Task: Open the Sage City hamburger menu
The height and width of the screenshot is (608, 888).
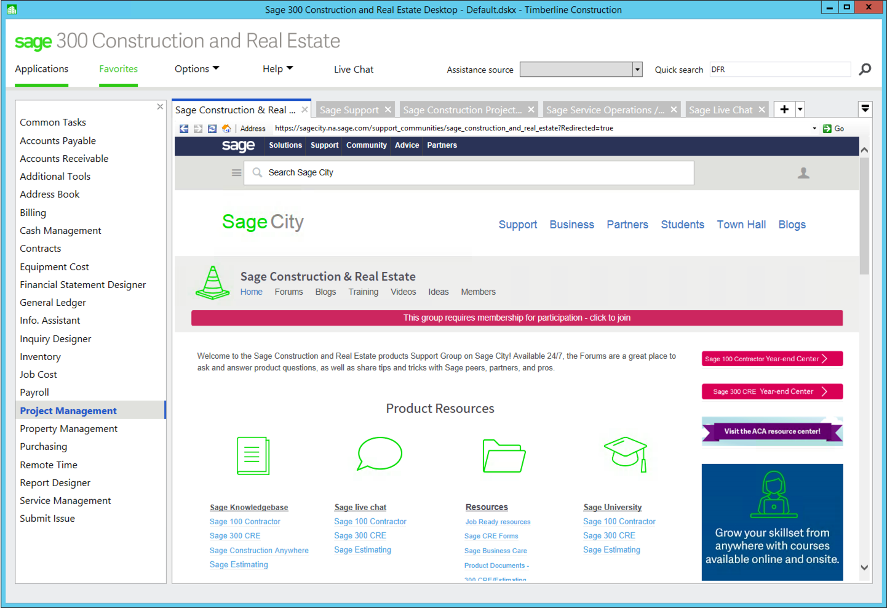Action: point(237,173)
